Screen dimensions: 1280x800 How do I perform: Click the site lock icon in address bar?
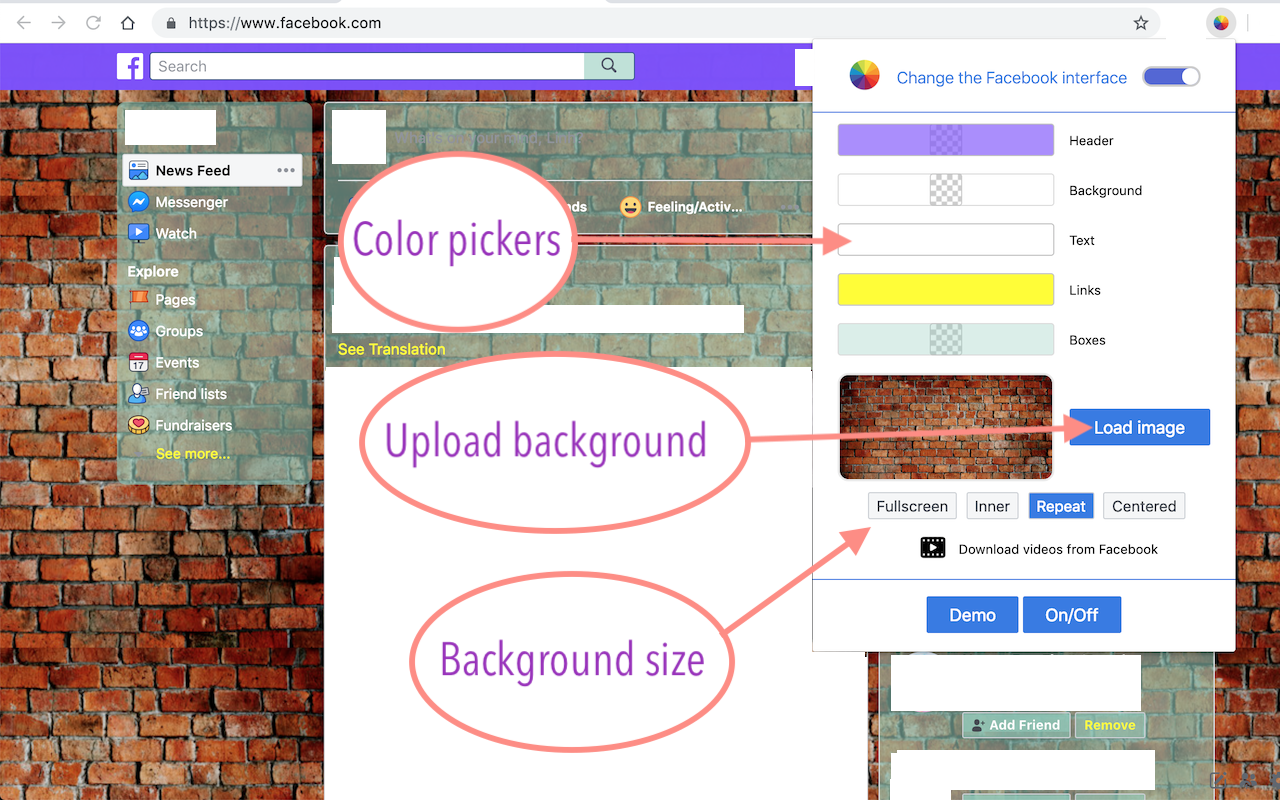[x=171, y=23]
